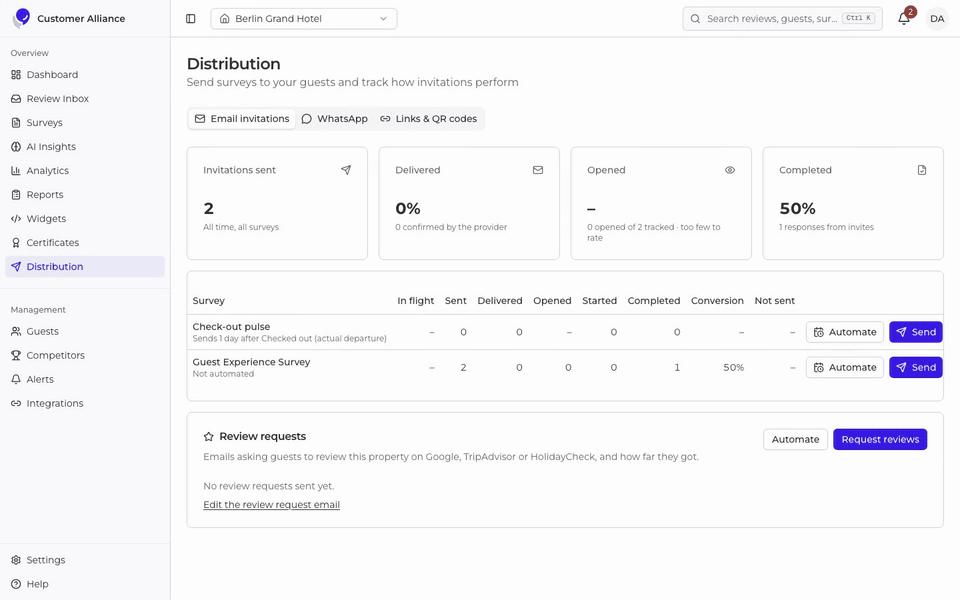960x600 pixels.
Task: Click Automate in the Review requests panel
Action: click(795, 439)
